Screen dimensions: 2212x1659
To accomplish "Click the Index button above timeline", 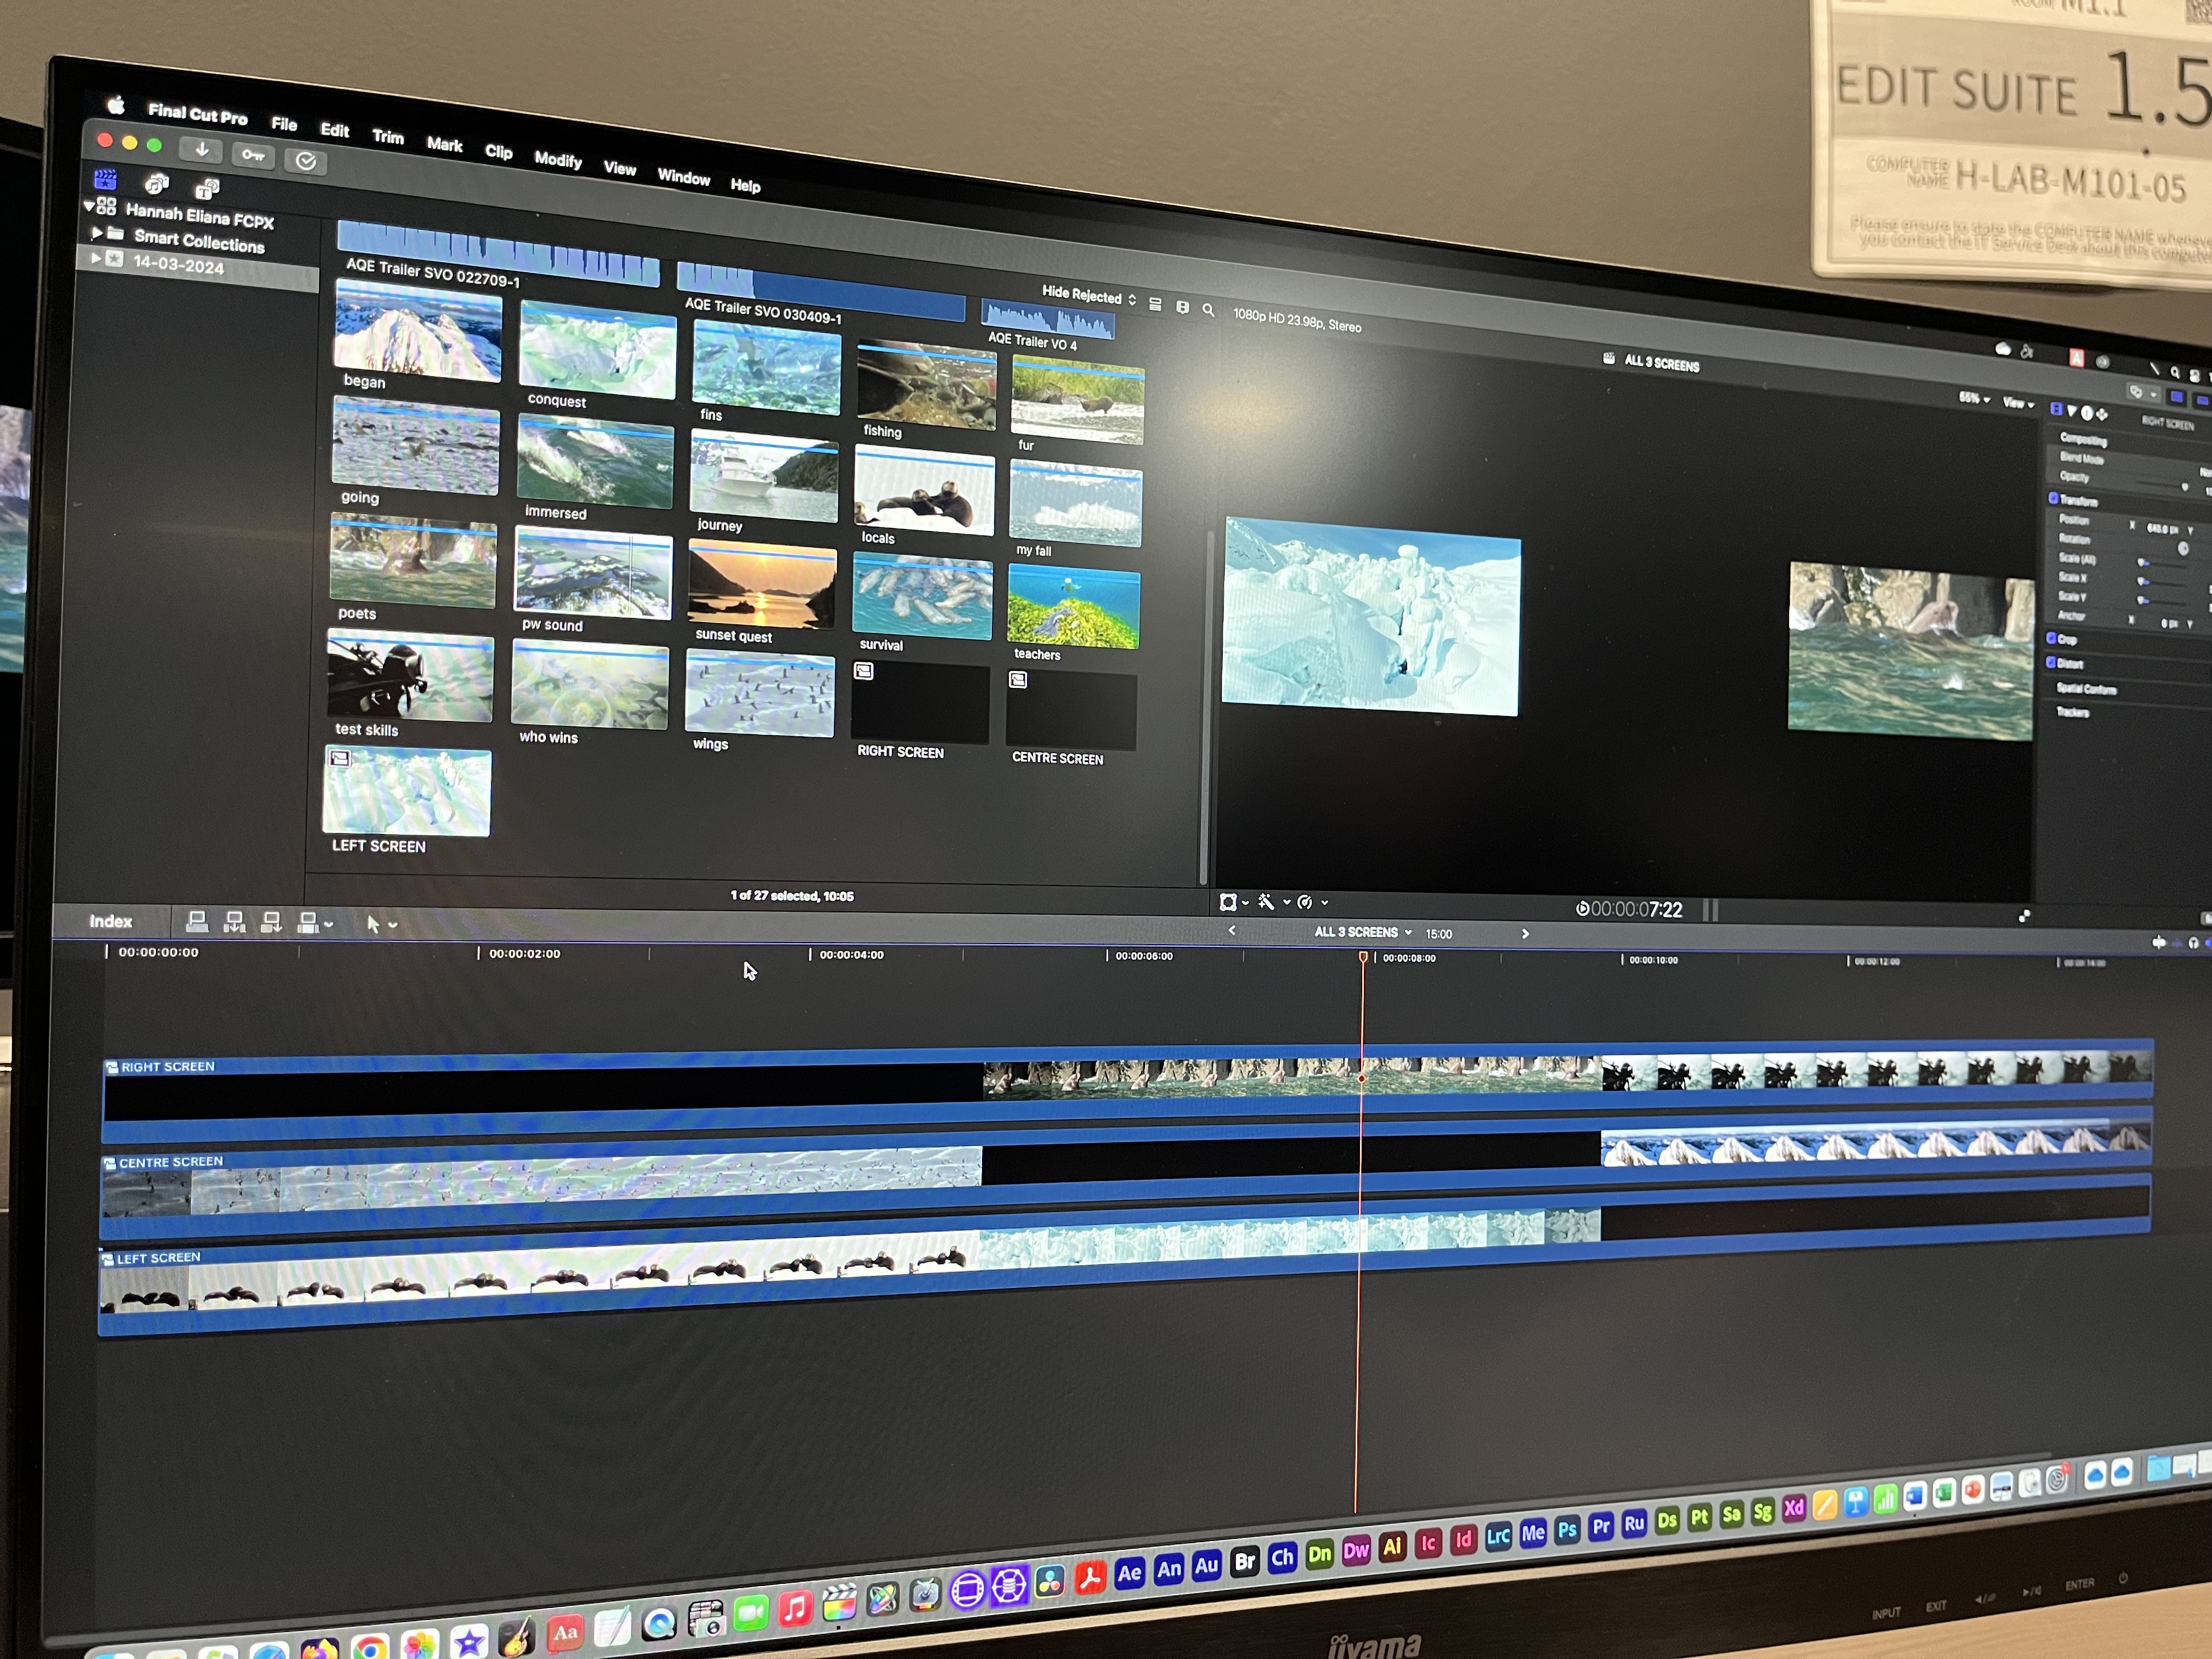I will point(110,921).
